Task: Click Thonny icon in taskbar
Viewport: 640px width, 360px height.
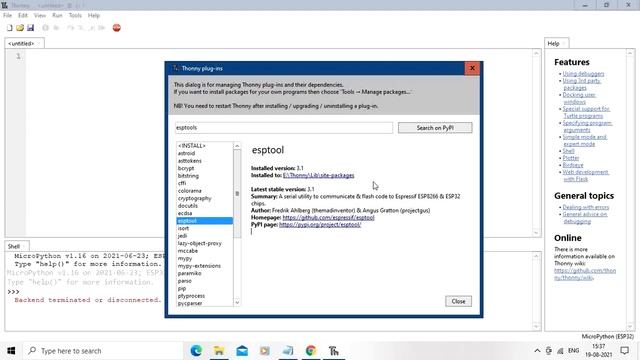Action: coord(334,351)
